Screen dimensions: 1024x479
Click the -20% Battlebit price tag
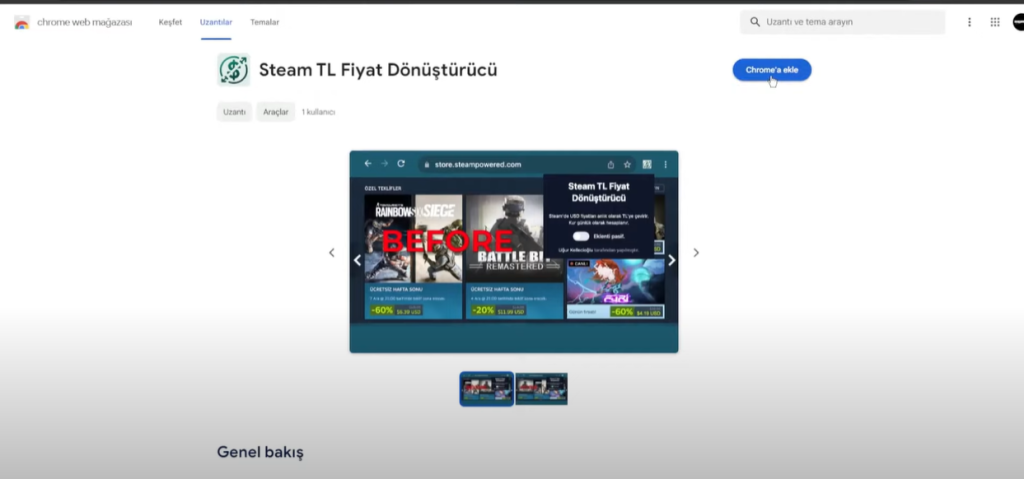pos(498,310)
